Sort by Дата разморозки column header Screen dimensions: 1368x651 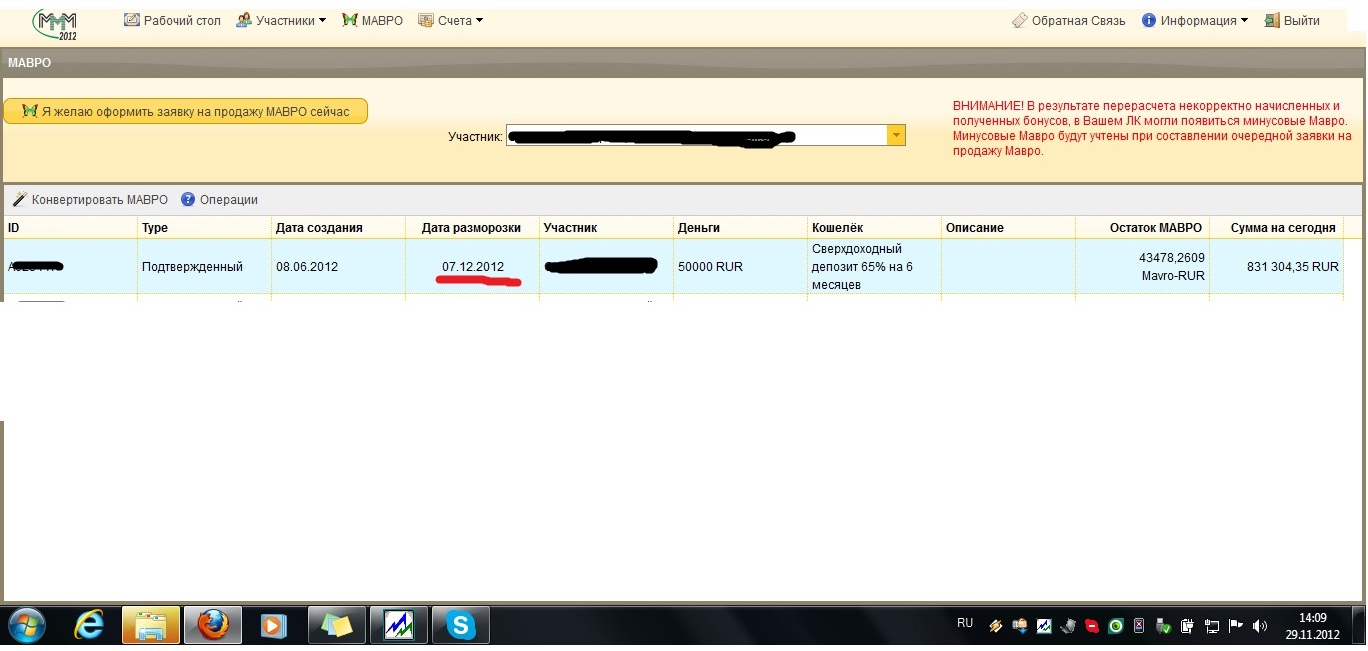472,228
